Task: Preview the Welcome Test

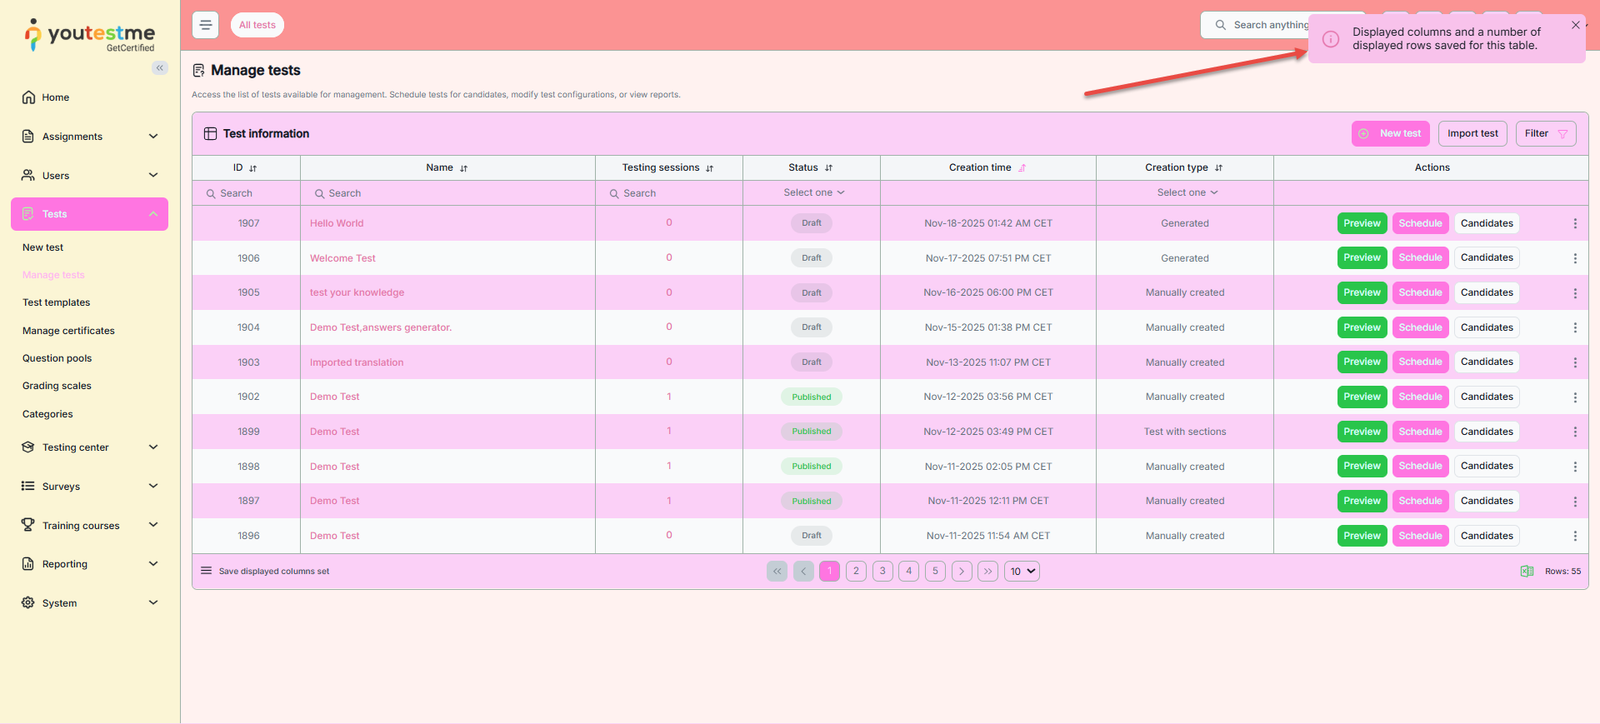Action: click(x=1361, y=258)
